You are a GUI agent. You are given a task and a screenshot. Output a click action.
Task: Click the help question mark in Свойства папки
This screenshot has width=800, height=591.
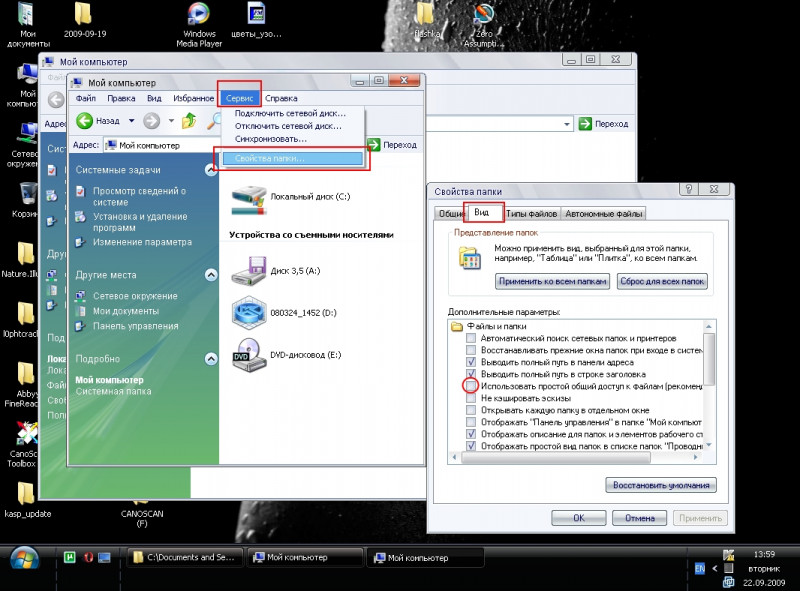pyautogui.click(x=689, y=189)
